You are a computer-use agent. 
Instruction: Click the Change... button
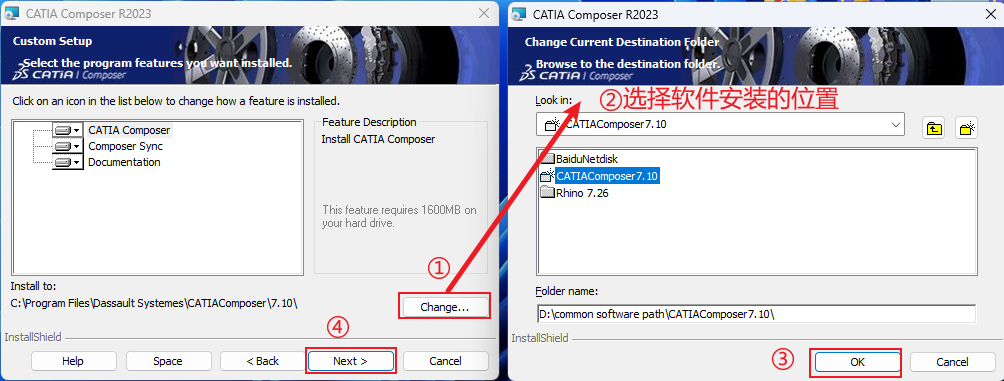(444, 307)
